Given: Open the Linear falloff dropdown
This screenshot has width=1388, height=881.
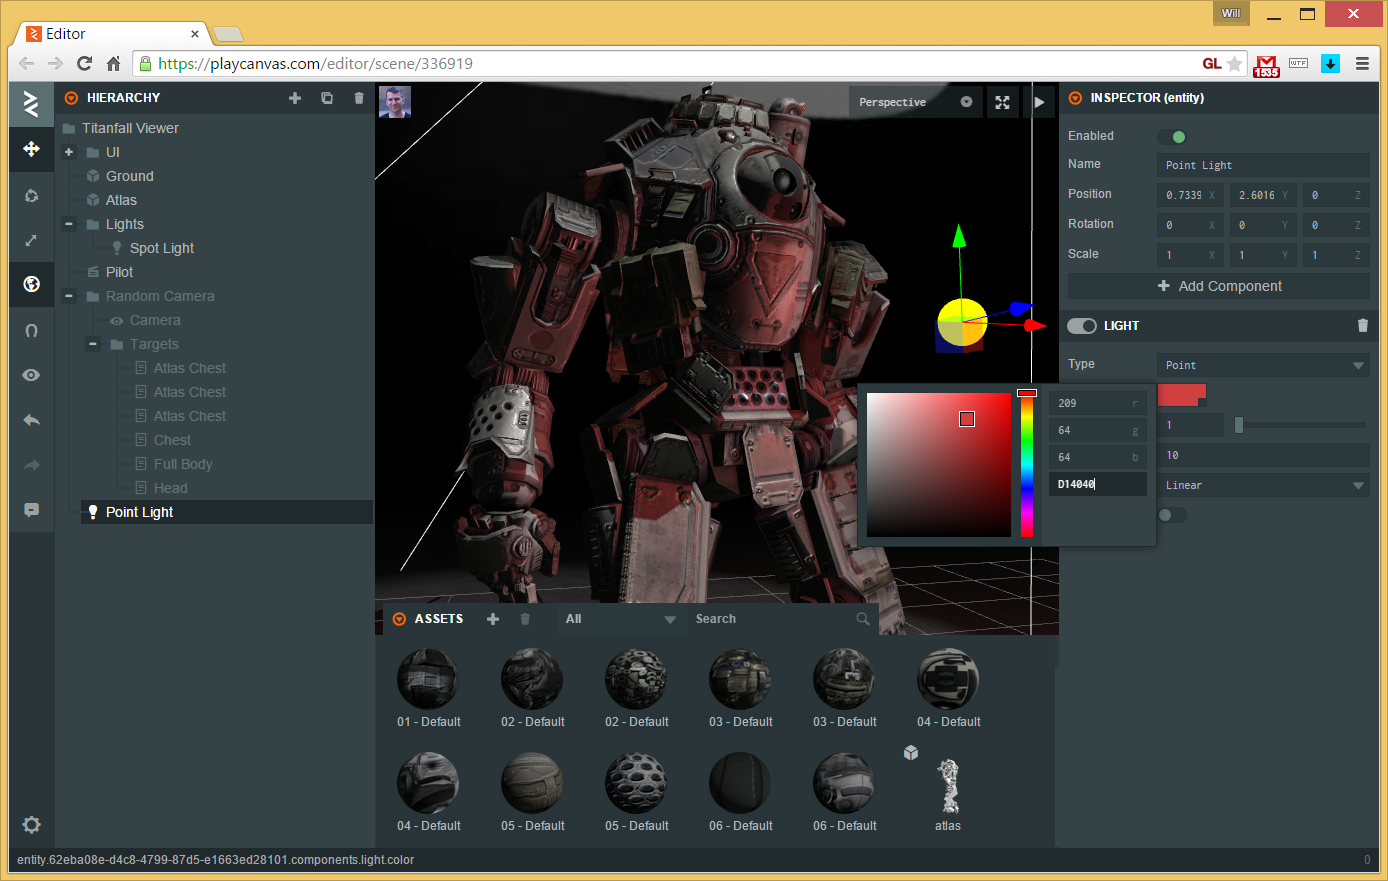Looking at the screenshot, I should click(x=1263, y=485).
